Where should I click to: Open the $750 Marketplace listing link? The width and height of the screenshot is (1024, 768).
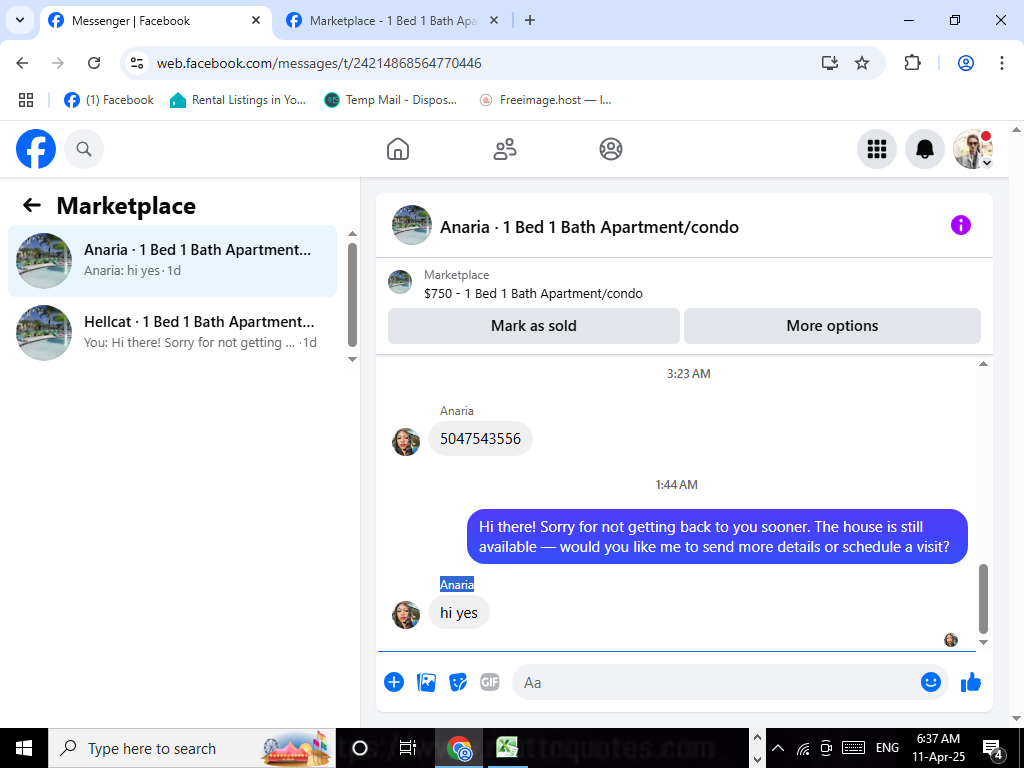coord(533,293)
